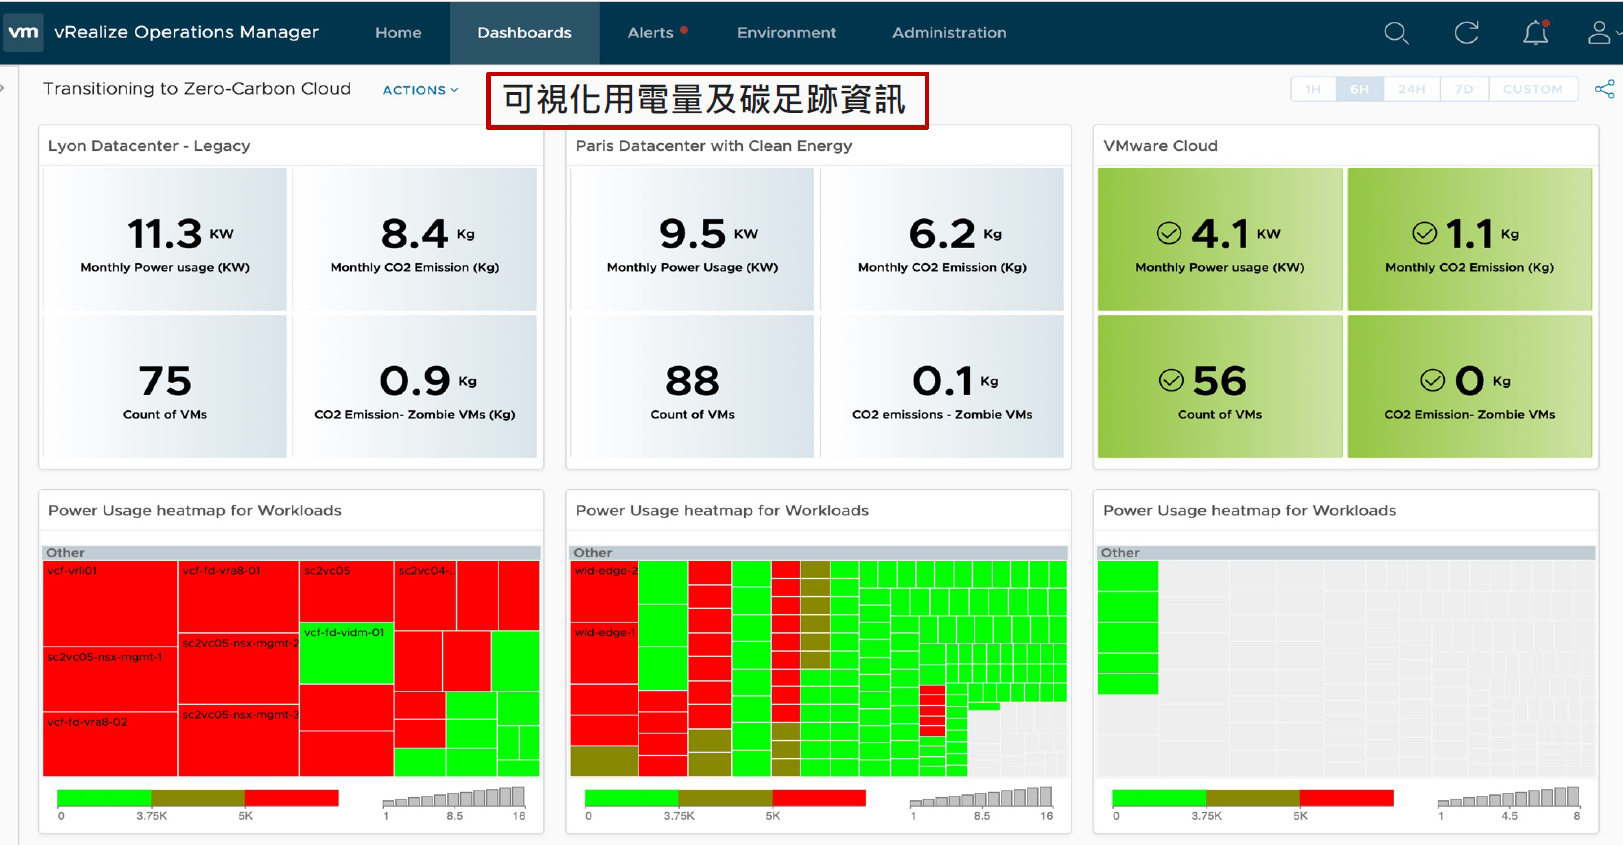Click VMware Cloud heatmap Other header

click(1346, 552)
